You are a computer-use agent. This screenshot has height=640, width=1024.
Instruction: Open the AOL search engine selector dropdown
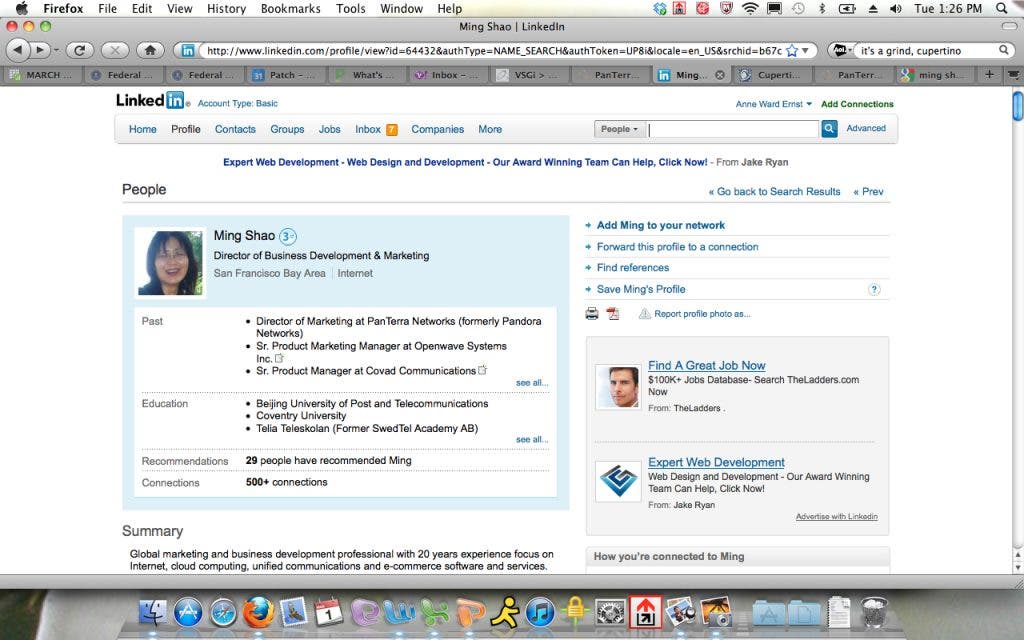pos(842,50)
